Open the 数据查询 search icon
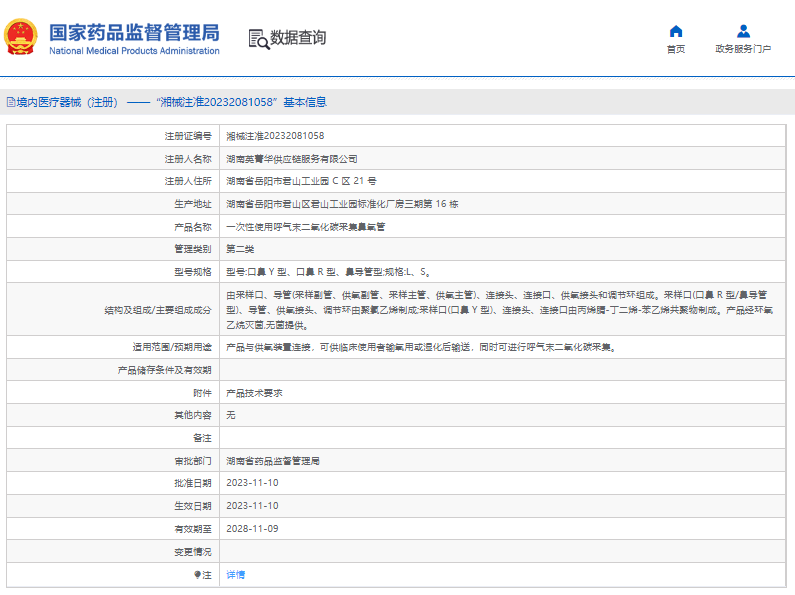This screenshot has width=795, height=595. [x=259, y=39]
